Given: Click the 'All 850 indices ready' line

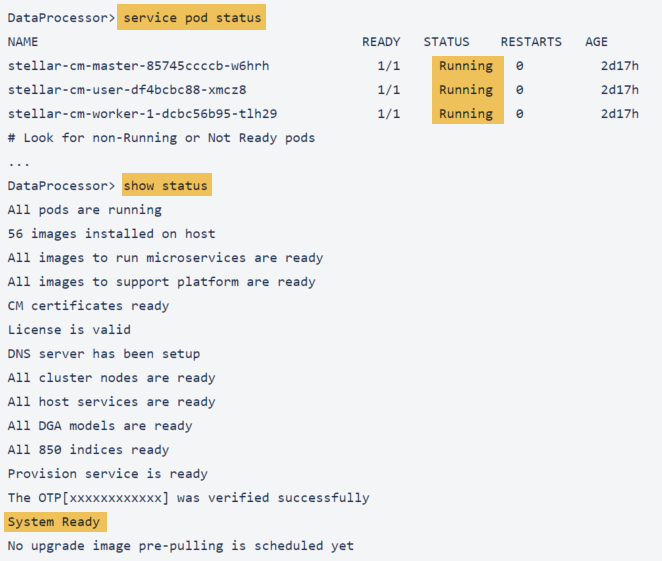Looking at the screenshot, I should (88, 450).
